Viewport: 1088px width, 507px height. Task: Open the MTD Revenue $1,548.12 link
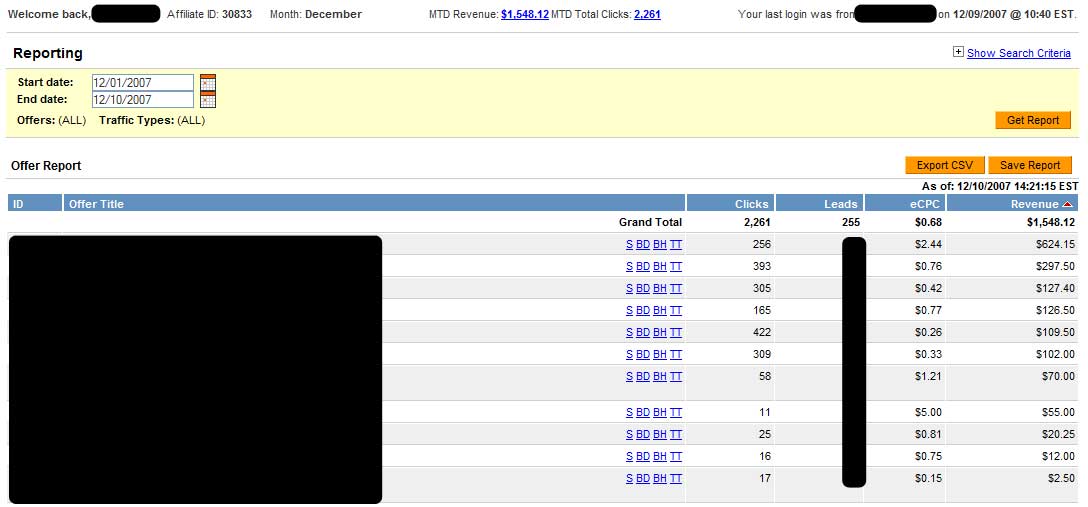click(525, 14)
